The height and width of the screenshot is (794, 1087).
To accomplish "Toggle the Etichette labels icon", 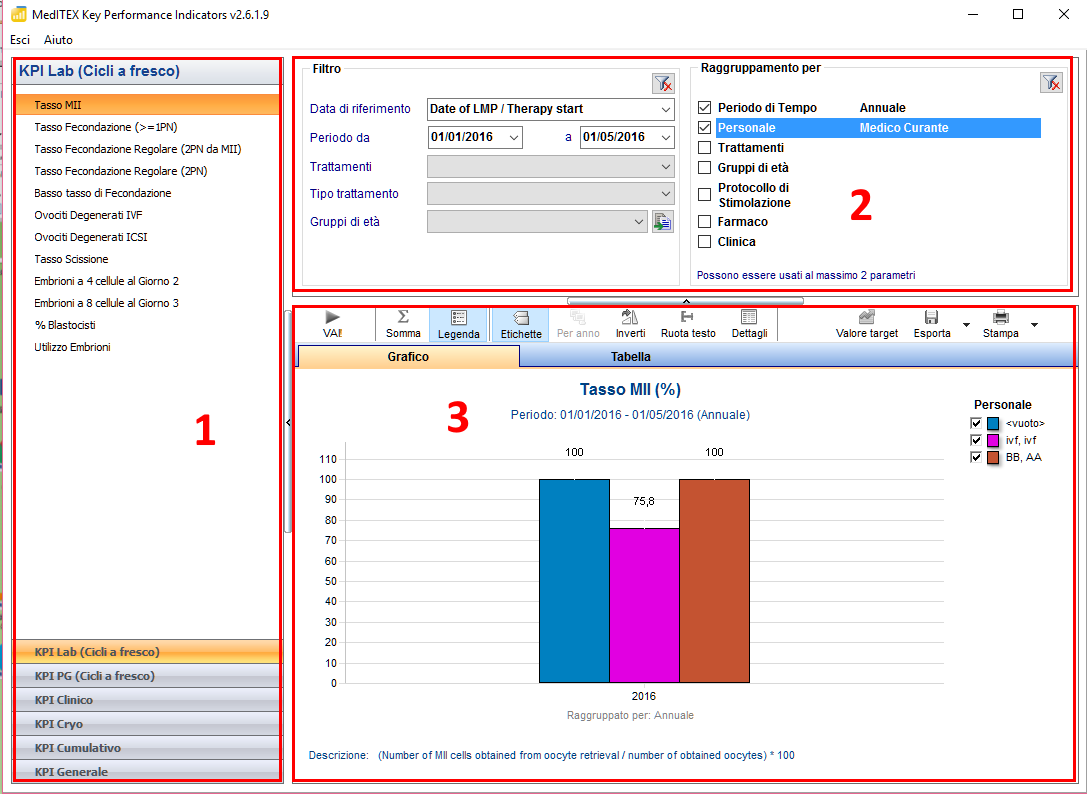I will (x=521, y=318).
